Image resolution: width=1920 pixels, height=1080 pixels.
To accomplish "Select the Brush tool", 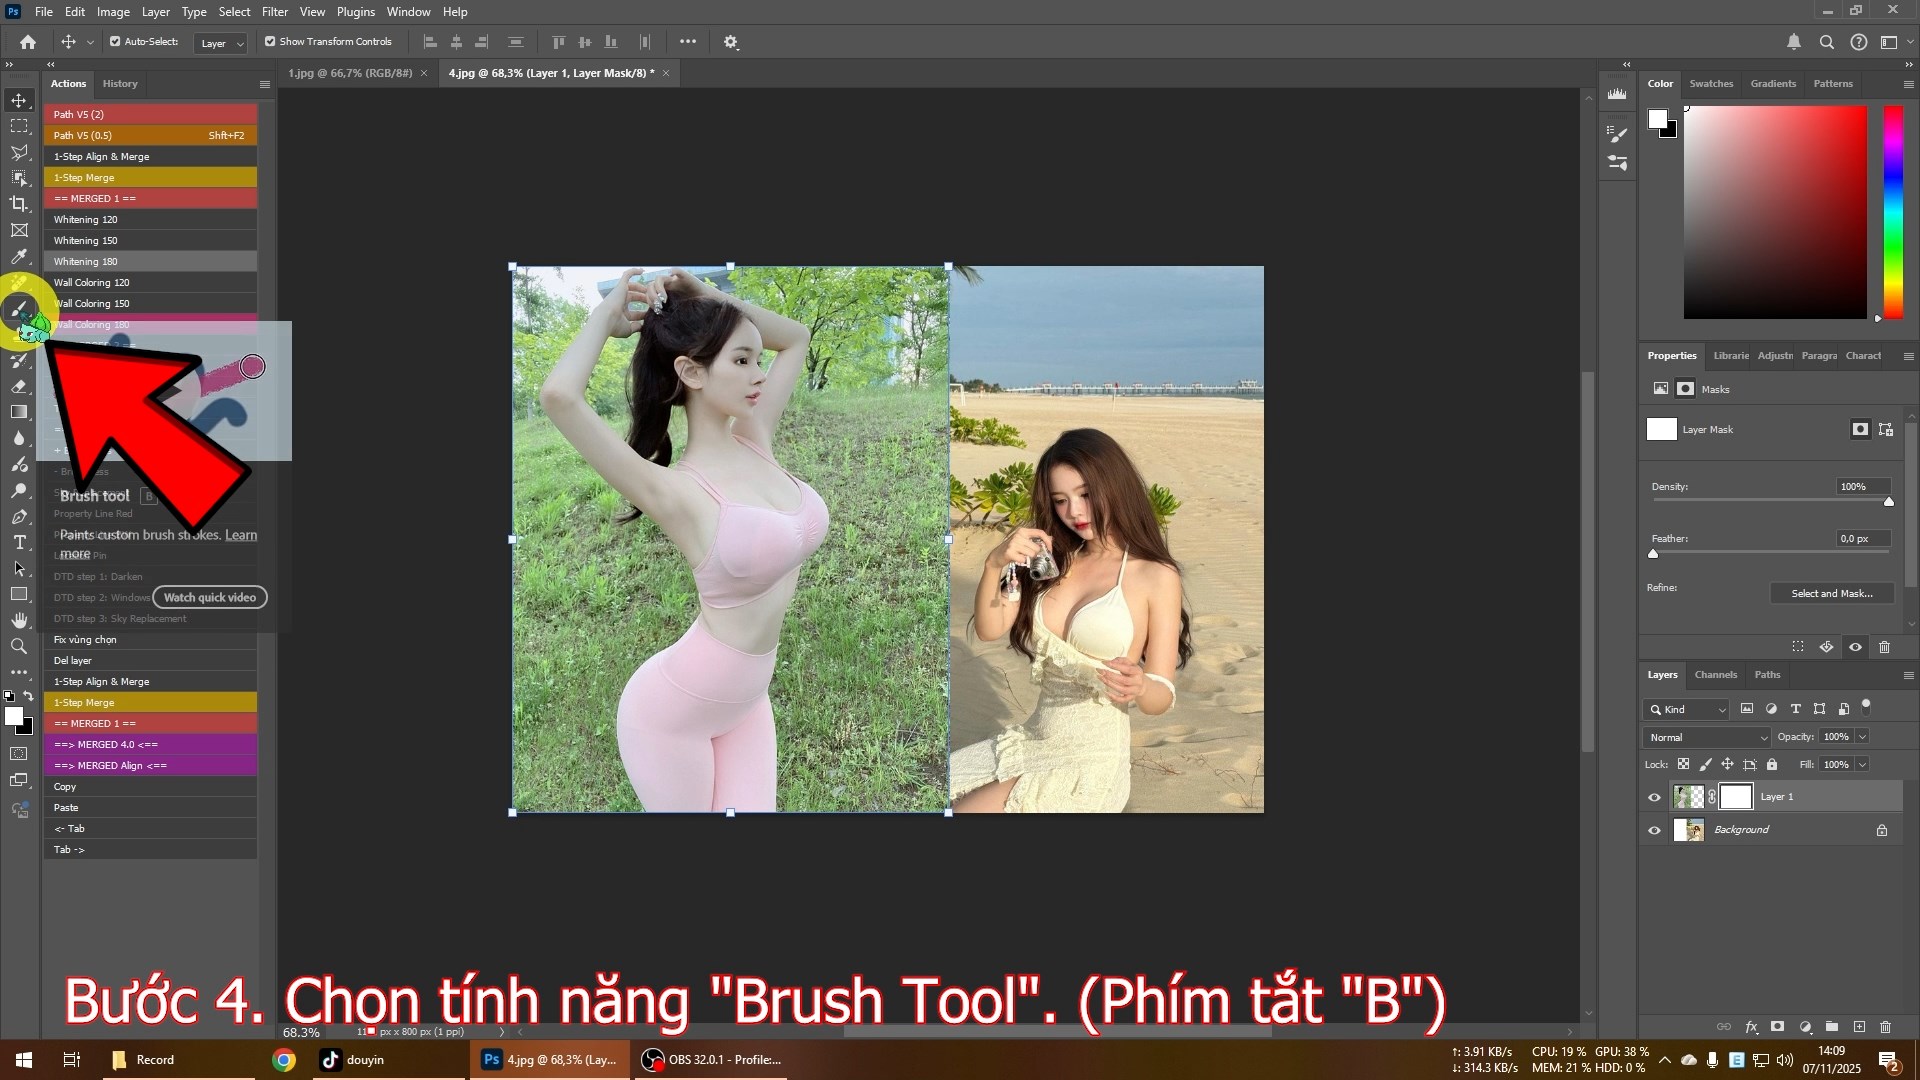I will tap(19, 310).
